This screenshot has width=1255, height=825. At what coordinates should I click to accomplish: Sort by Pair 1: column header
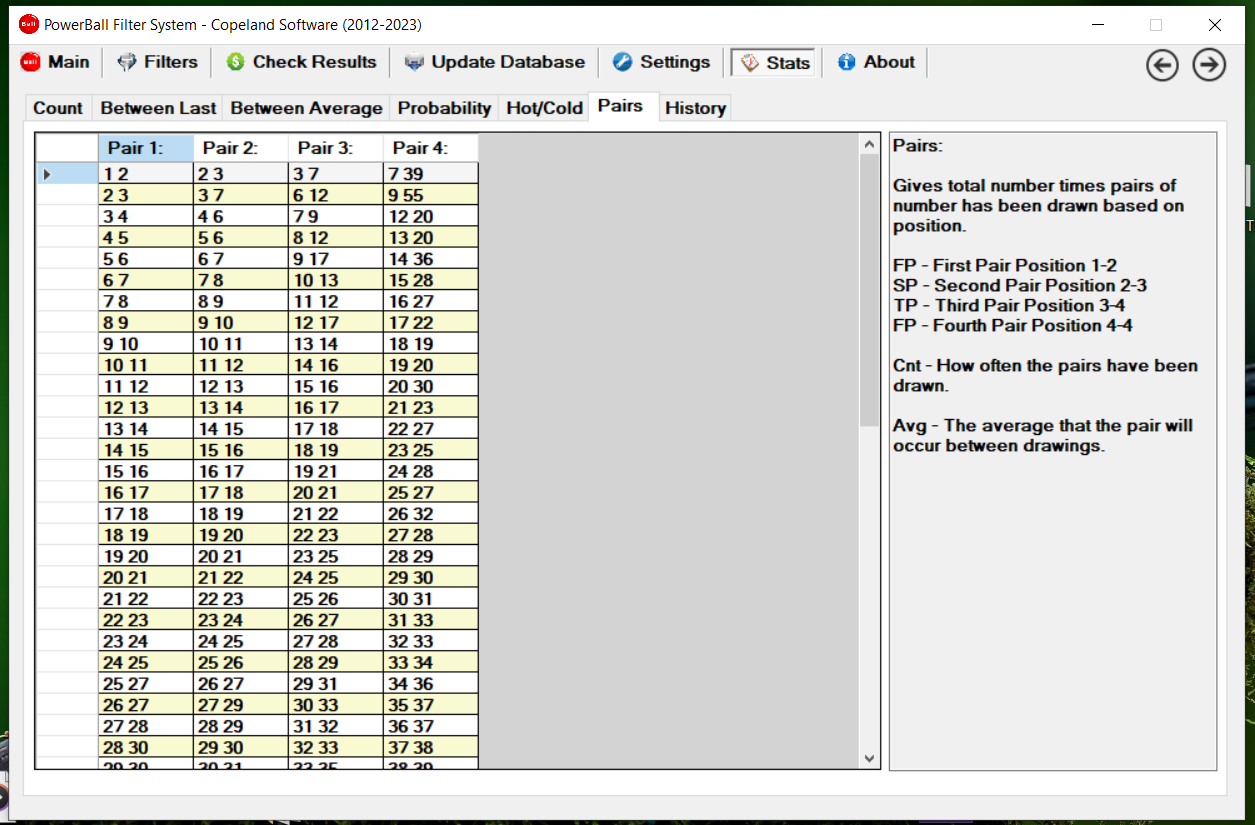pyautogui.click(x=146, y=148)
